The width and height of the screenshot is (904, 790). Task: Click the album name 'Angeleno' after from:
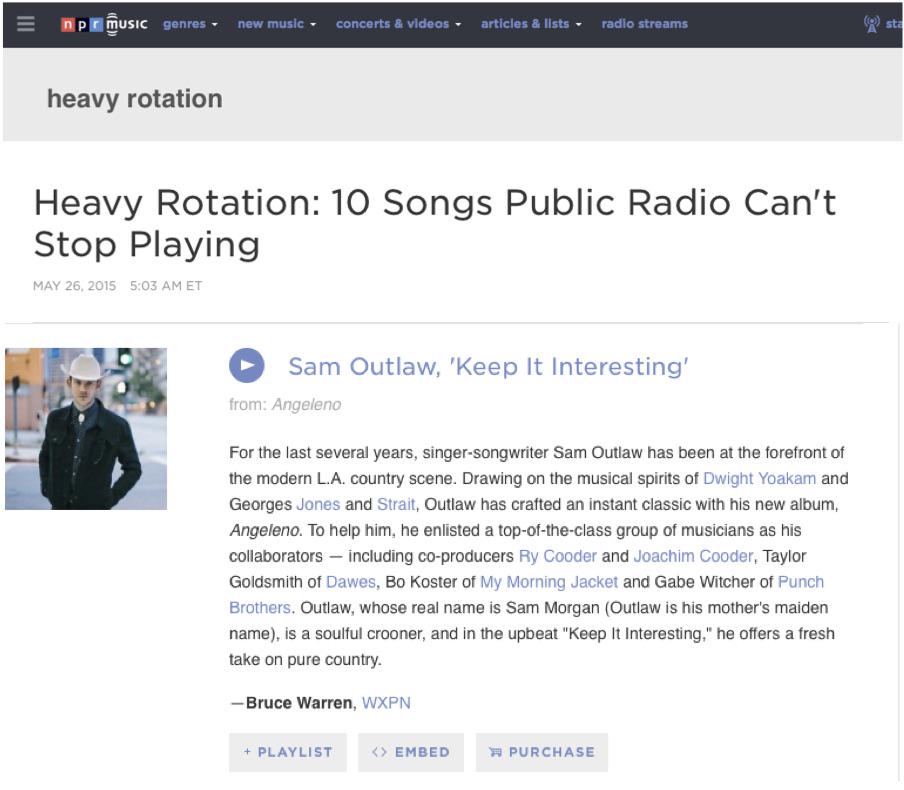[x=306, y=405]
